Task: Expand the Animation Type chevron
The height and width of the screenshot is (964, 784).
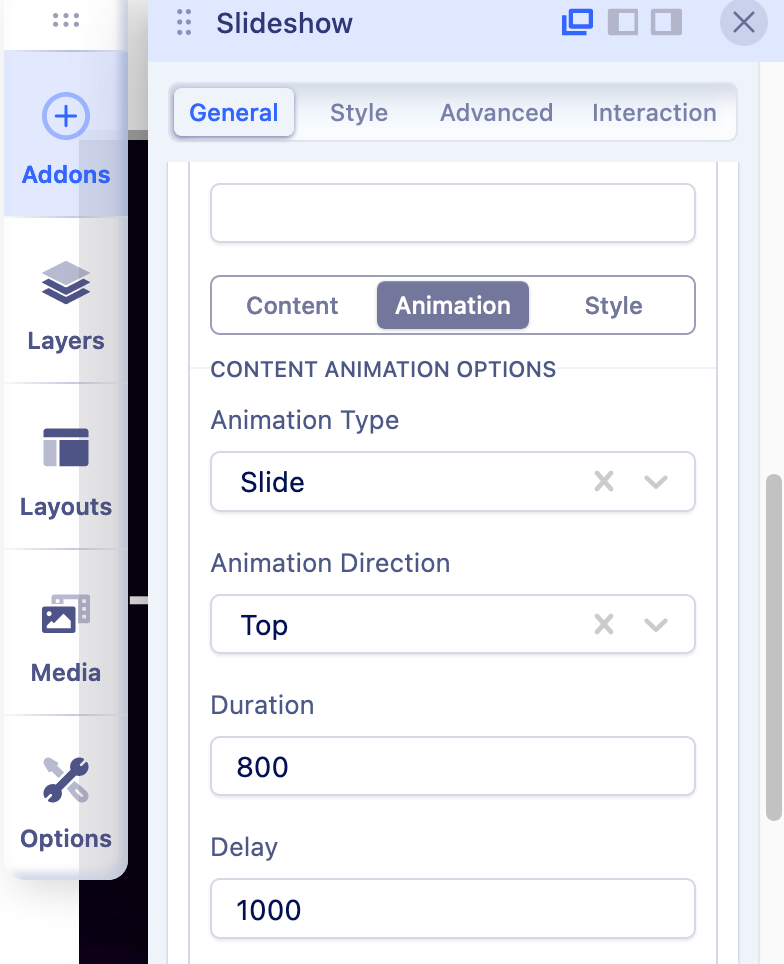Action: pyautogui.click(x=657, y=481)
